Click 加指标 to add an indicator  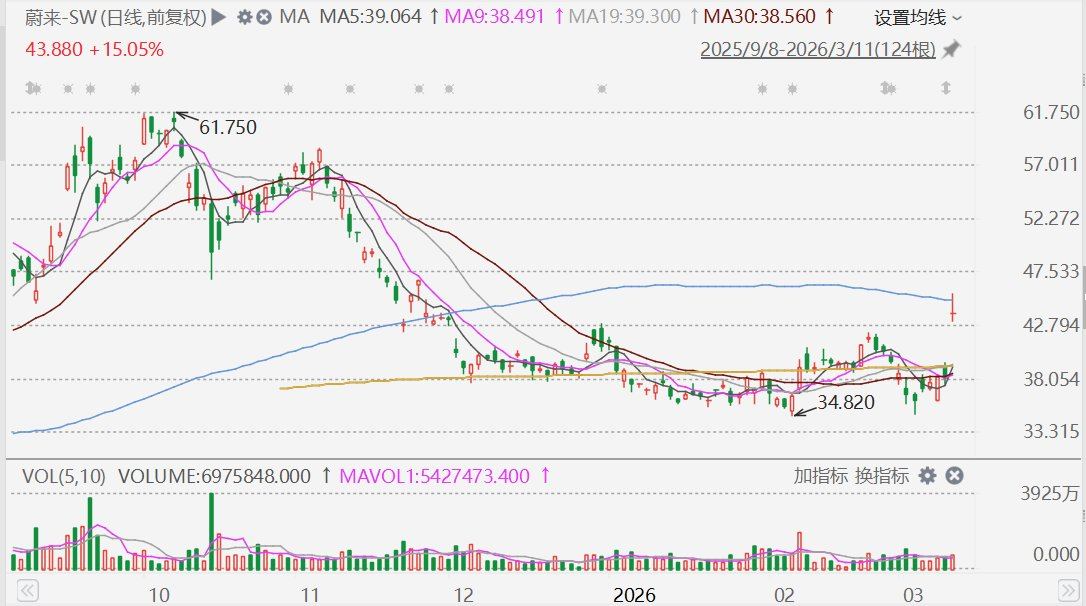[821, 476]
